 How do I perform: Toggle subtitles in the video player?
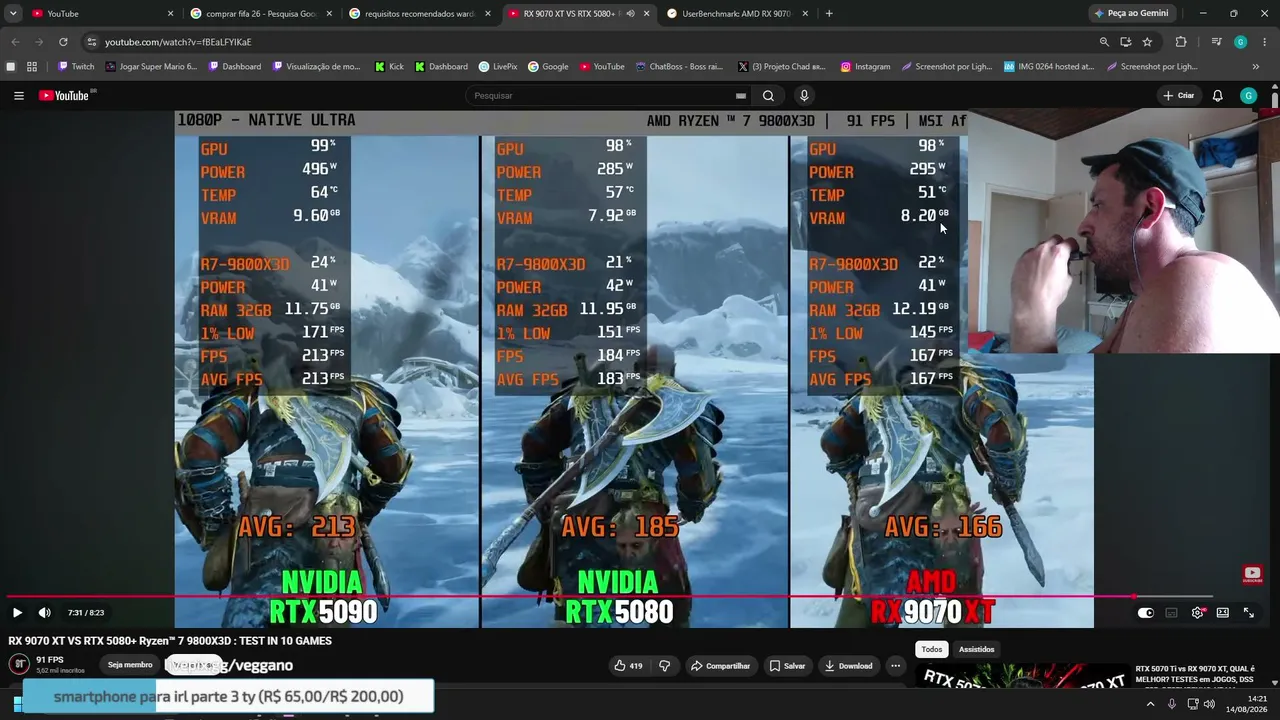point(1171,612)
